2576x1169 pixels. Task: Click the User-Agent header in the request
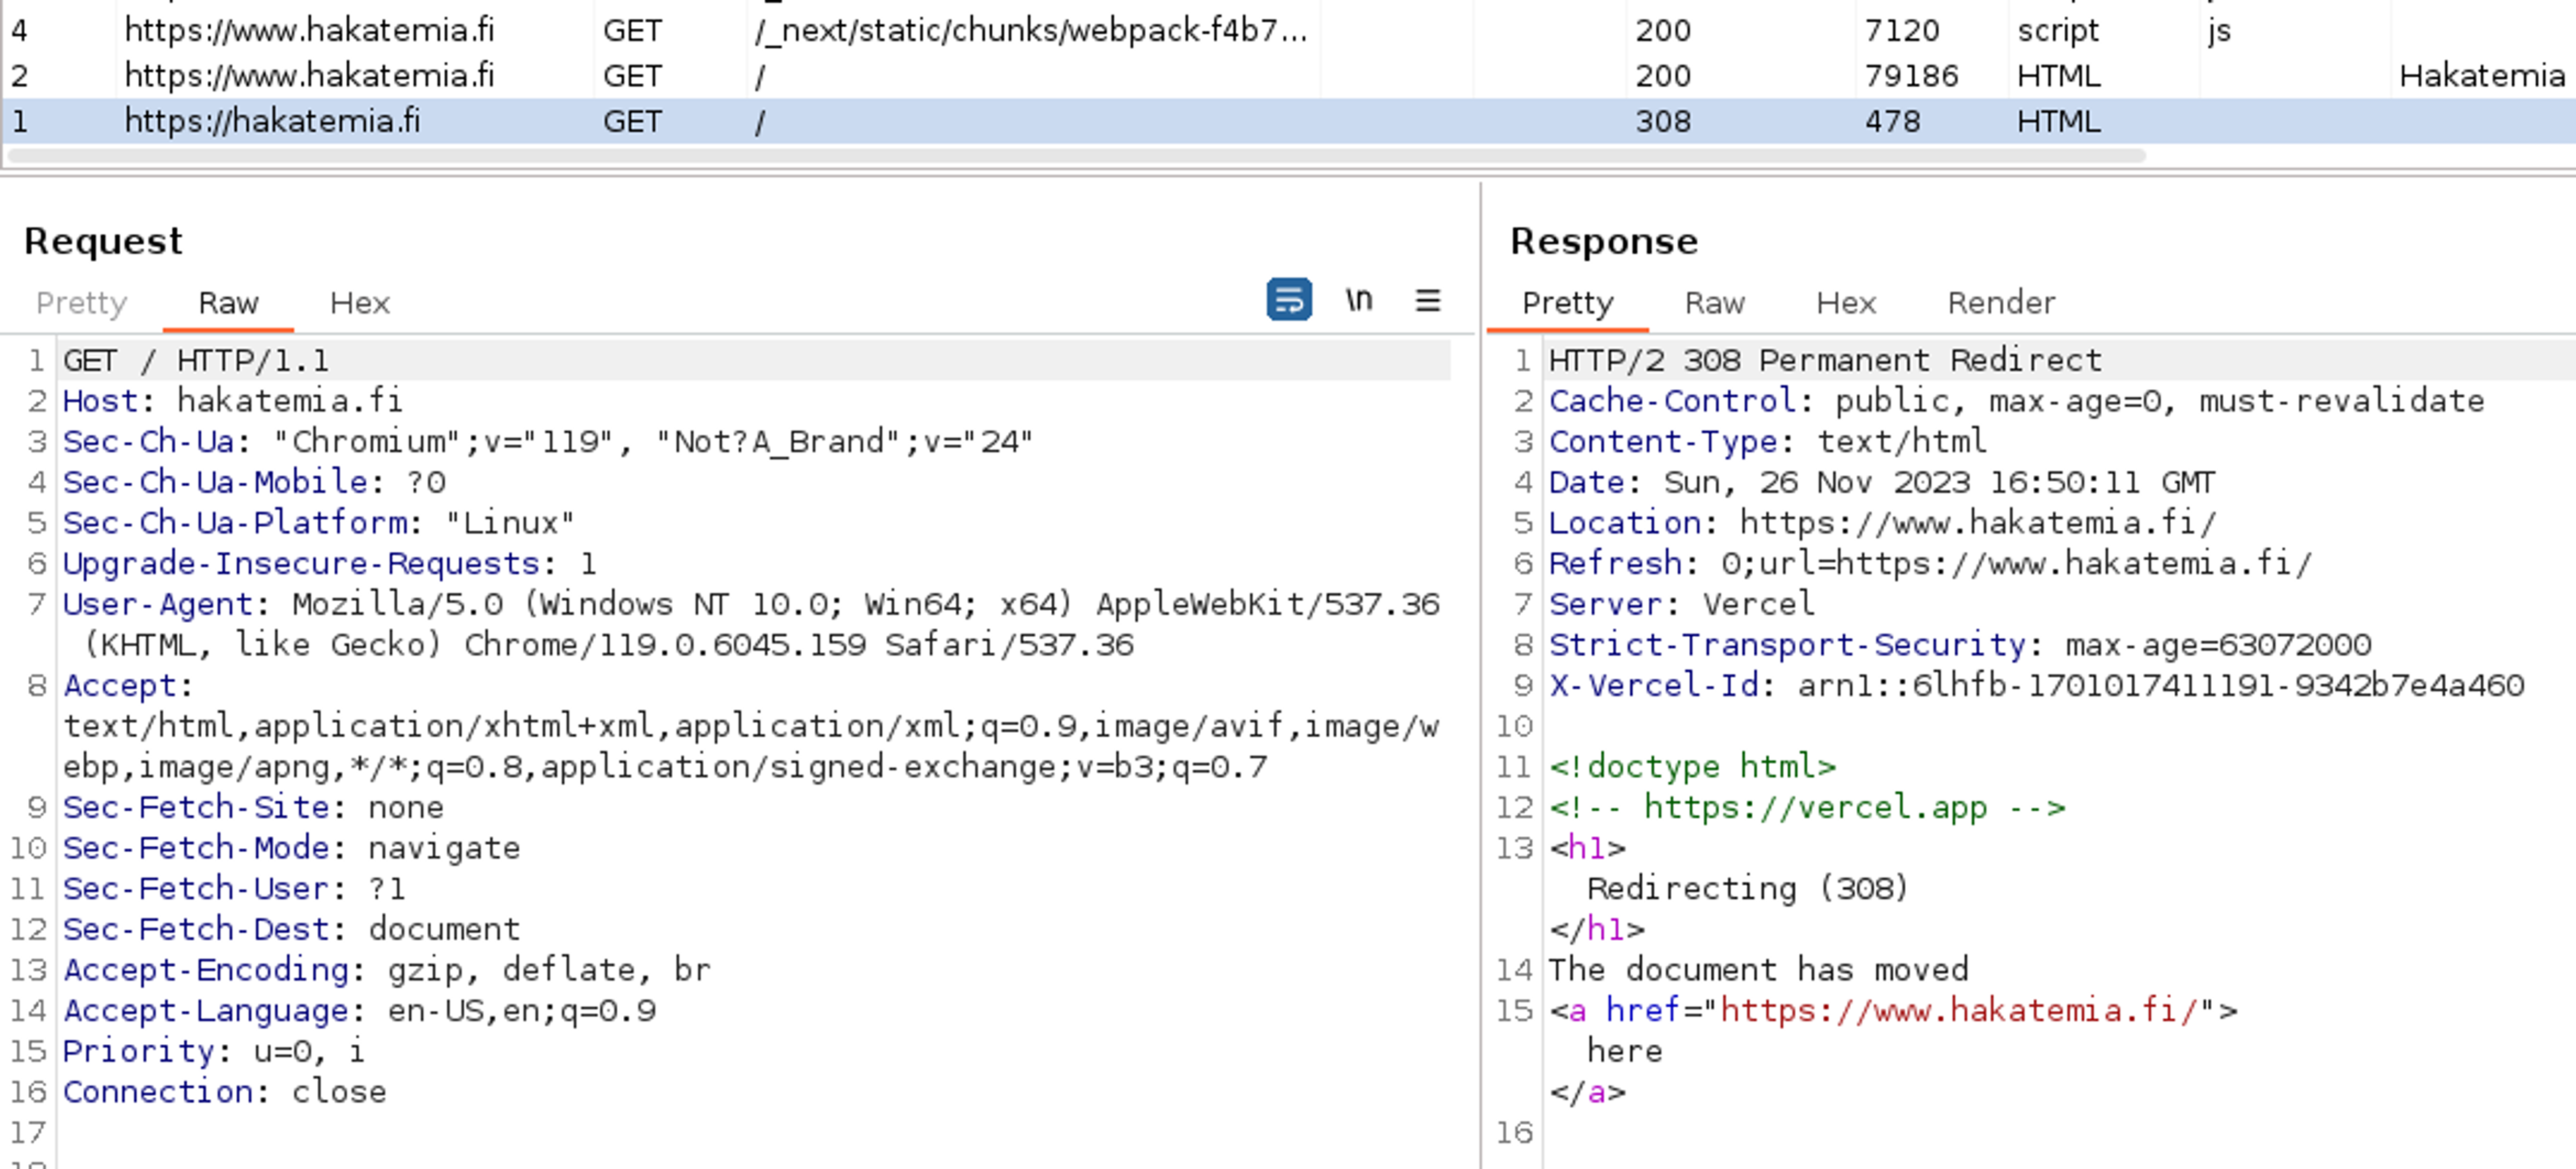coord(157,604)
